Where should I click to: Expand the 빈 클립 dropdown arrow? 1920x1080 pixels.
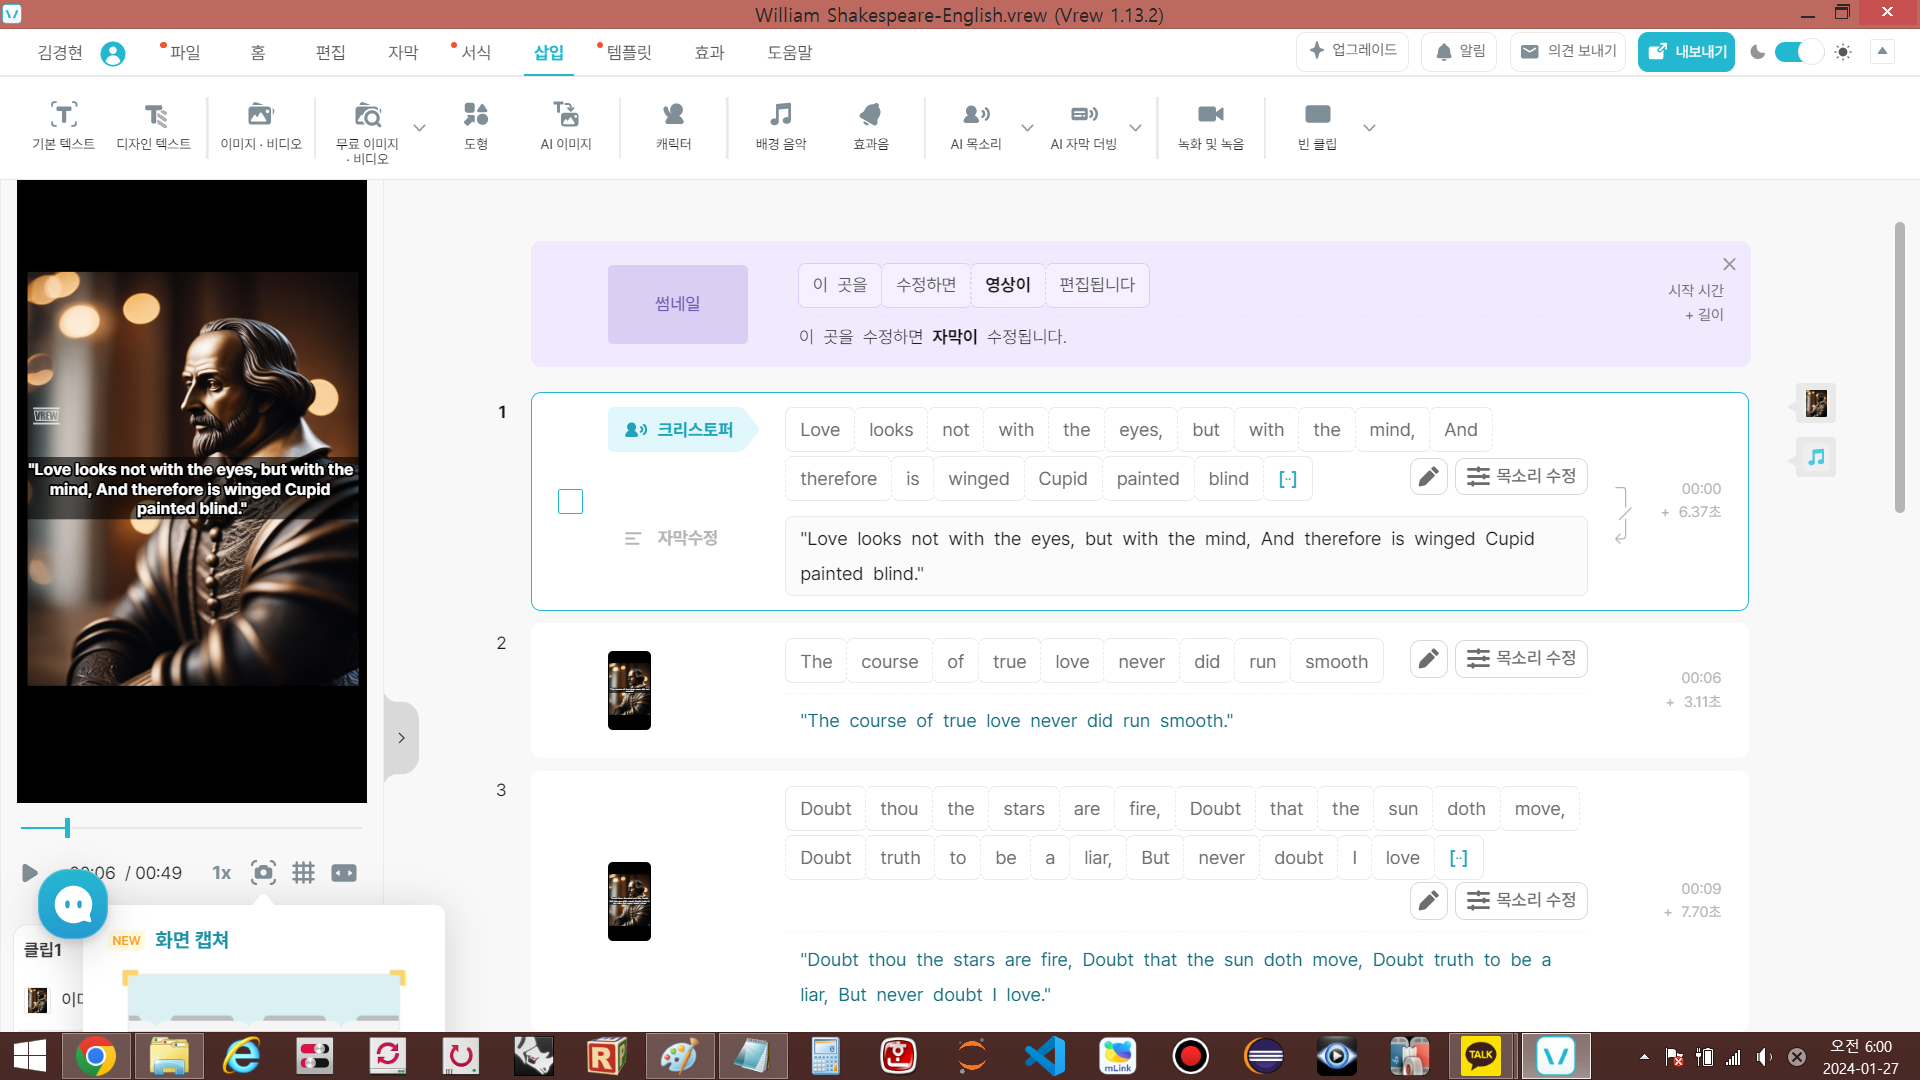[1370, 128]
